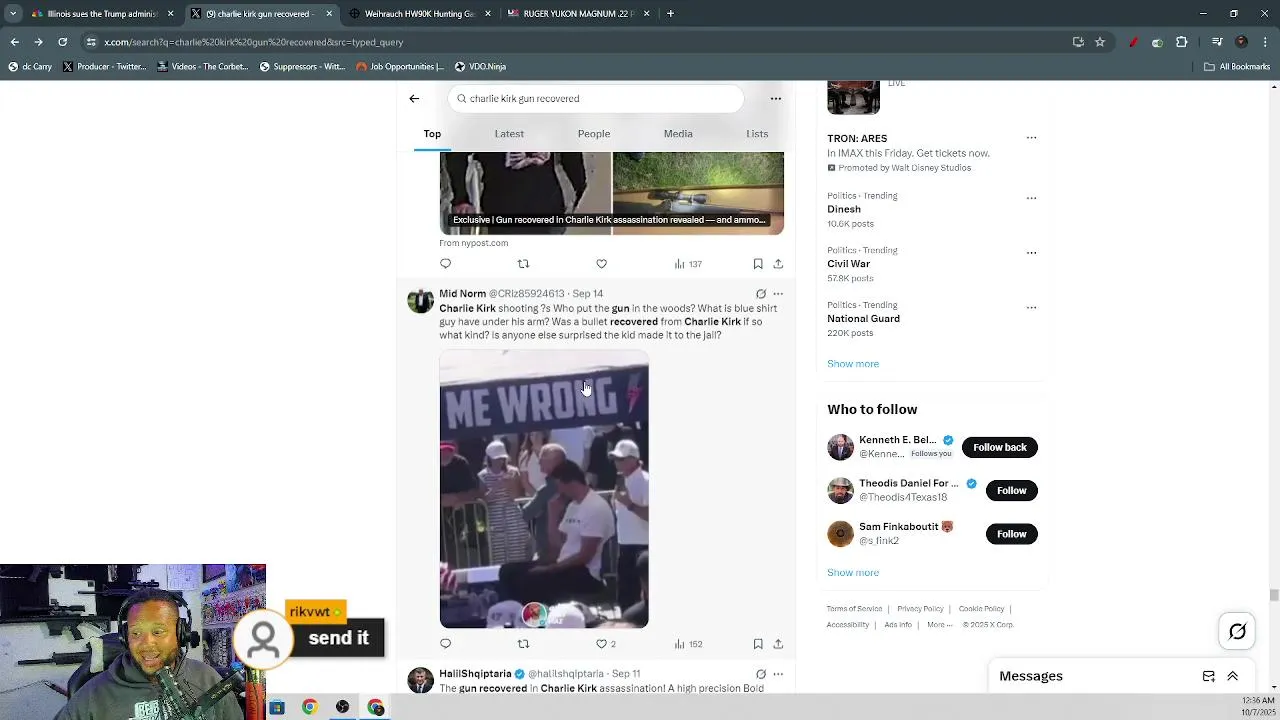The image size is (1280, 720).
Task: Open the National Guard trending topic
Action: (863, 319)
